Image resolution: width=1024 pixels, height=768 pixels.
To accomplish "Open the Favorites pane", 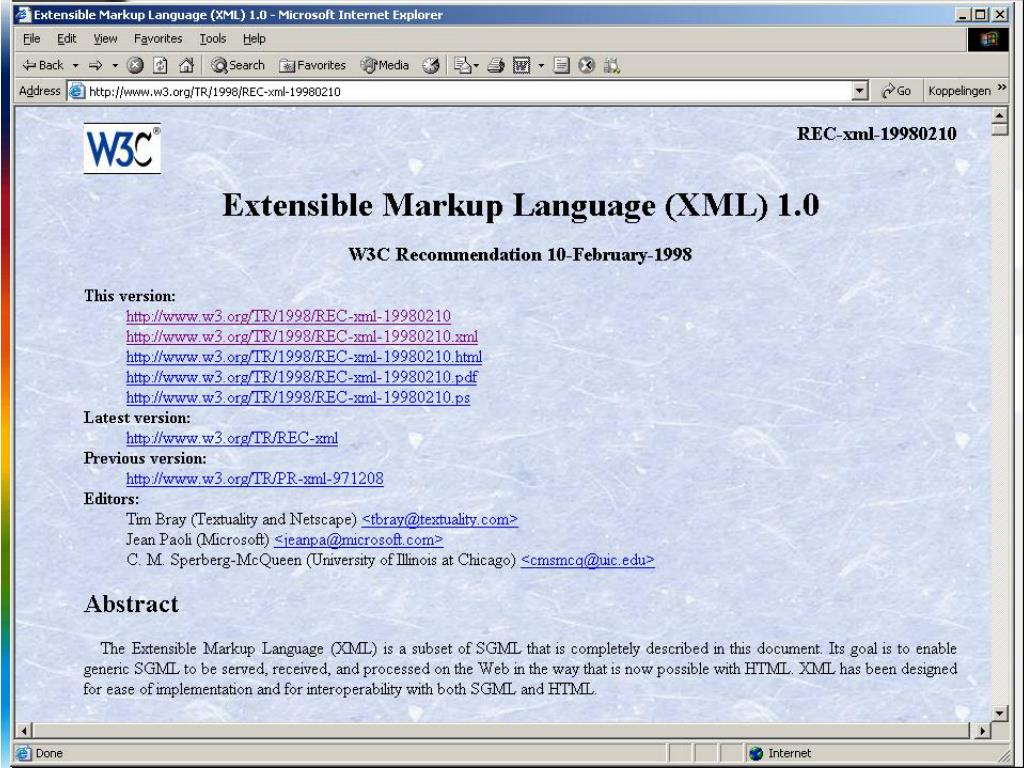I will (312, 65).
